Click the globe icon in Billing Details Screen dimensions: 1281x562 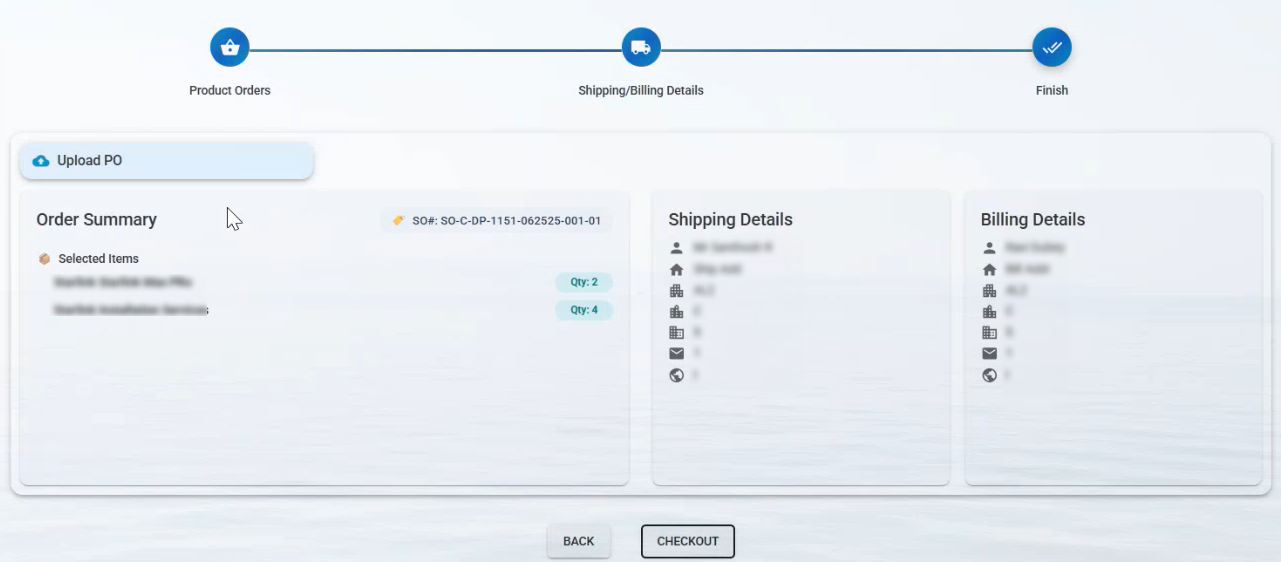point(990,375)
